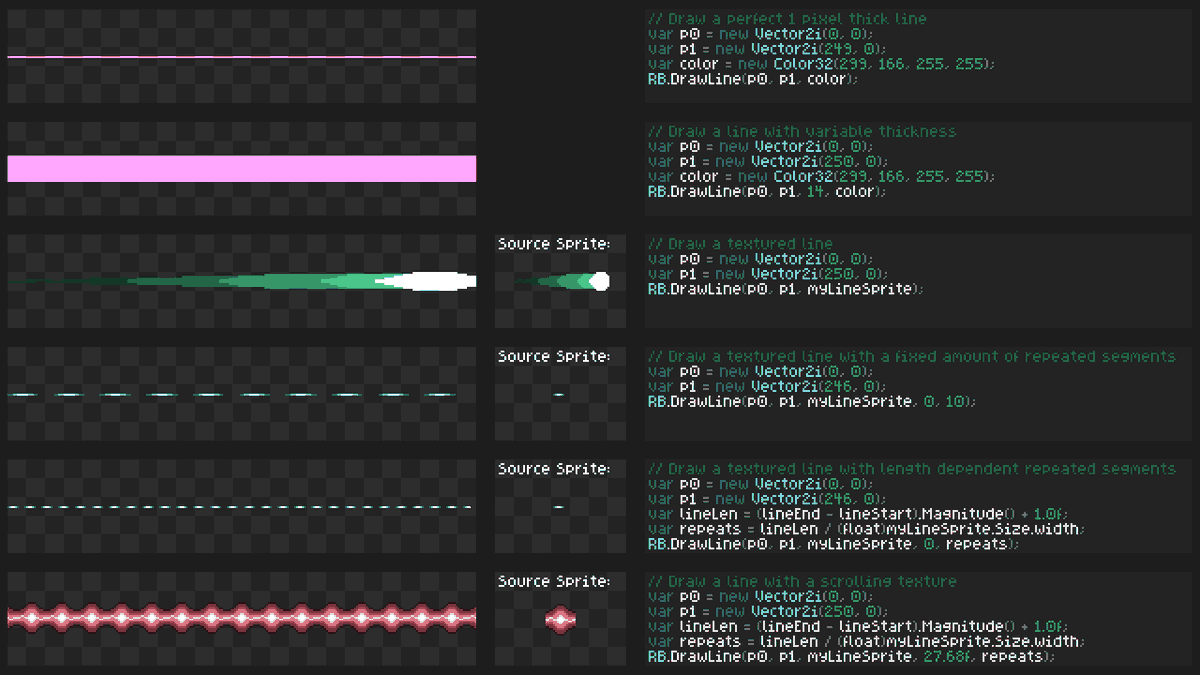Select comment "// Draw a textured line" in the third code block
This screenshot has height=675, width=1200.
740,244
